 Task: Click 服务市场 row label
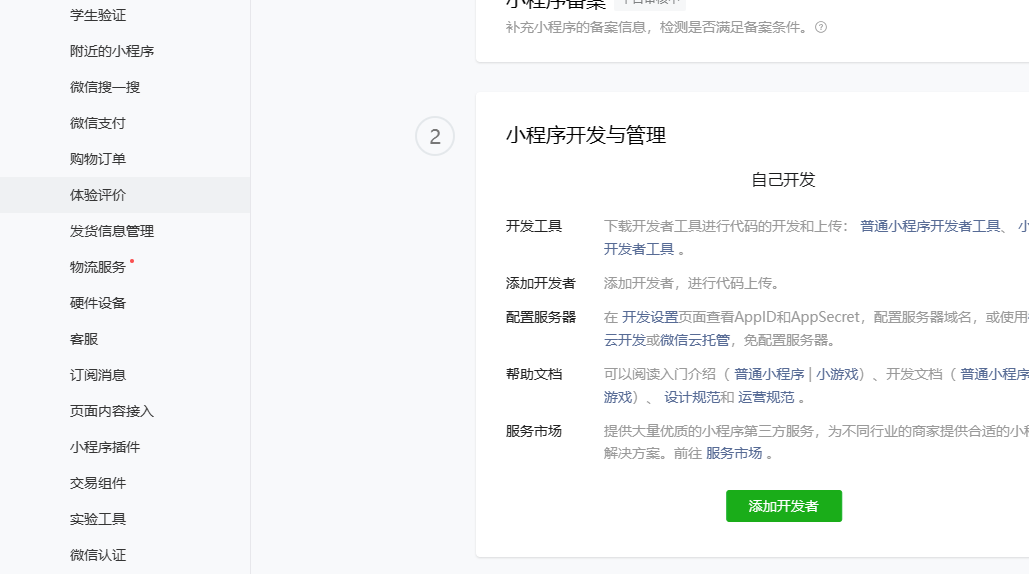534,432
